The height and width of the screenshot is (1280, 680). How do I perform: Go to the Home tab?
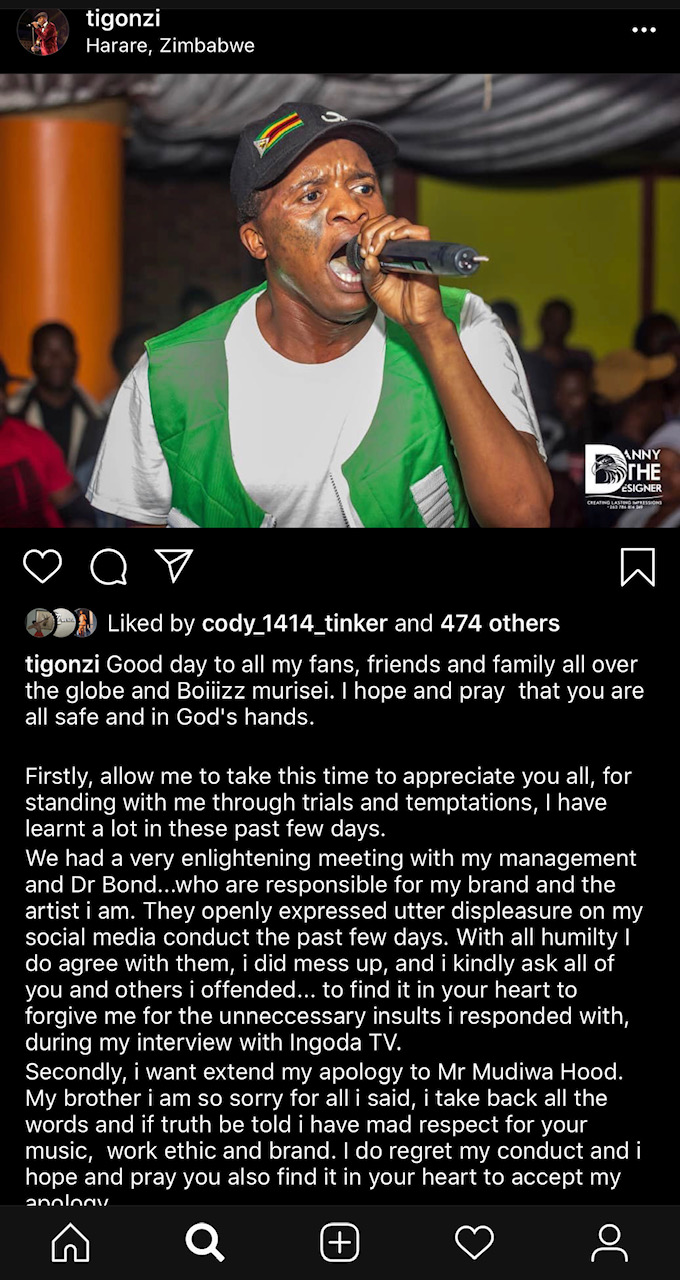pyautogui.click(x=70, y=1243)
